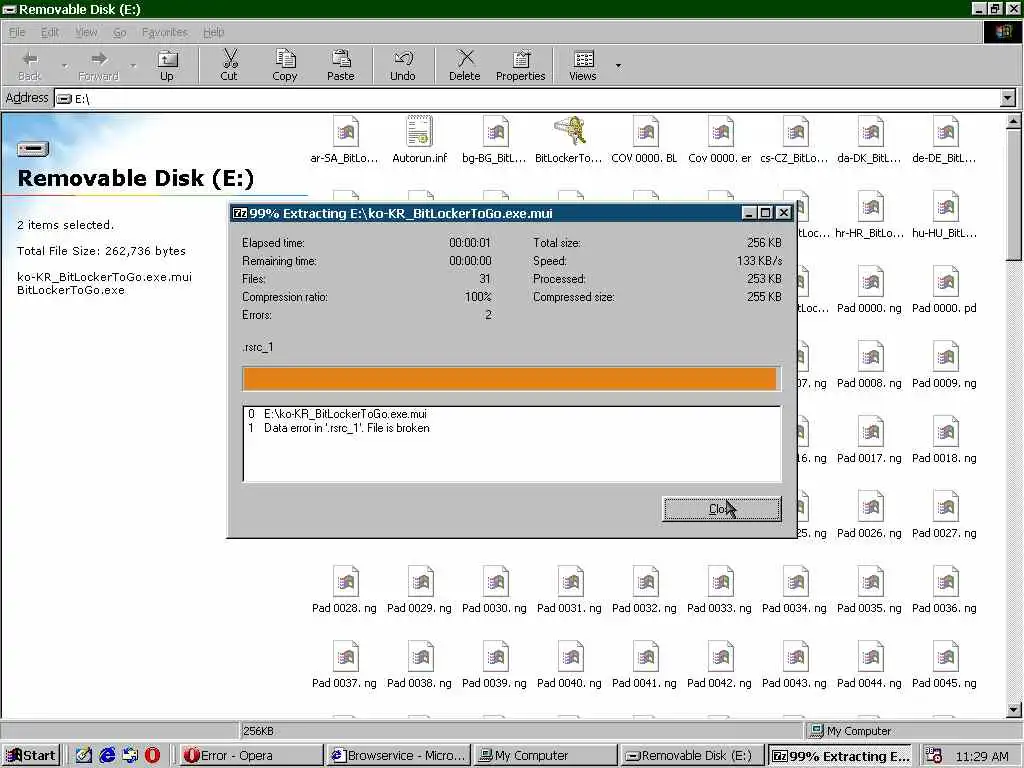This screenshot has width=1024, height=768.
Task: Open the Edit menu
Action: click(50, 32)
